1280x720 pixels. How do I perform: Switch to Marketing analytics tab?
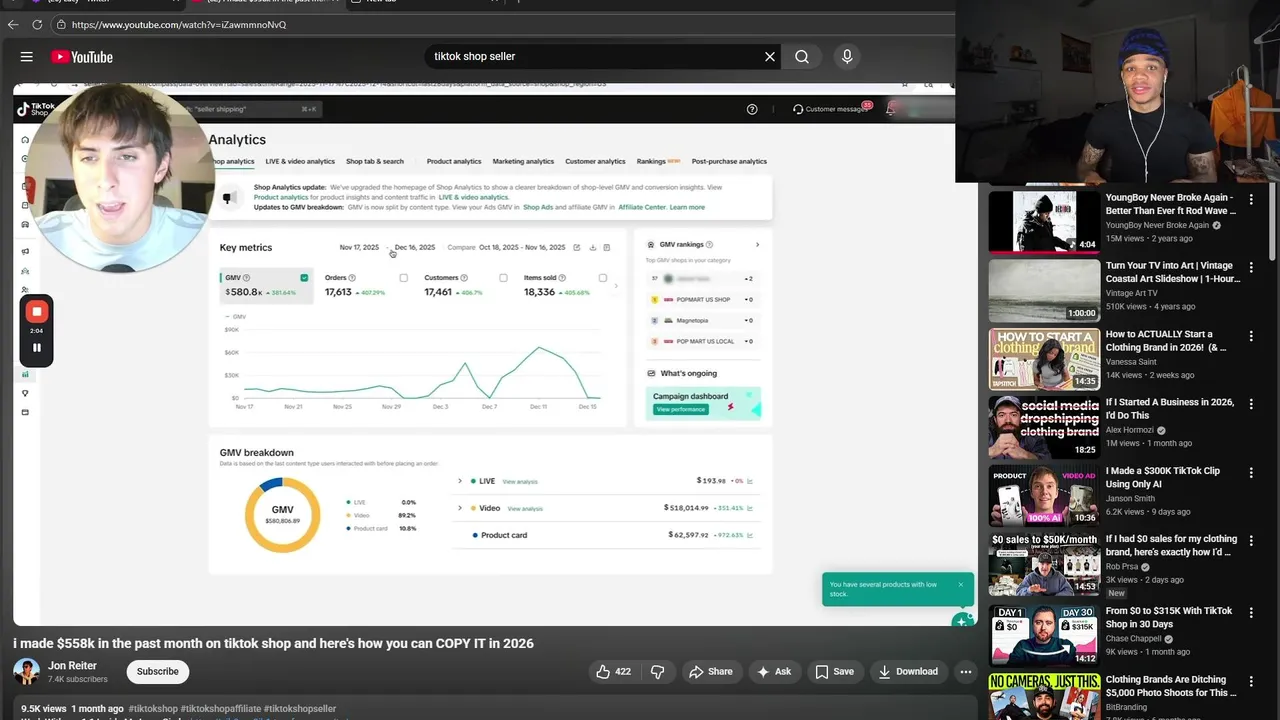[x=523, y=161]
